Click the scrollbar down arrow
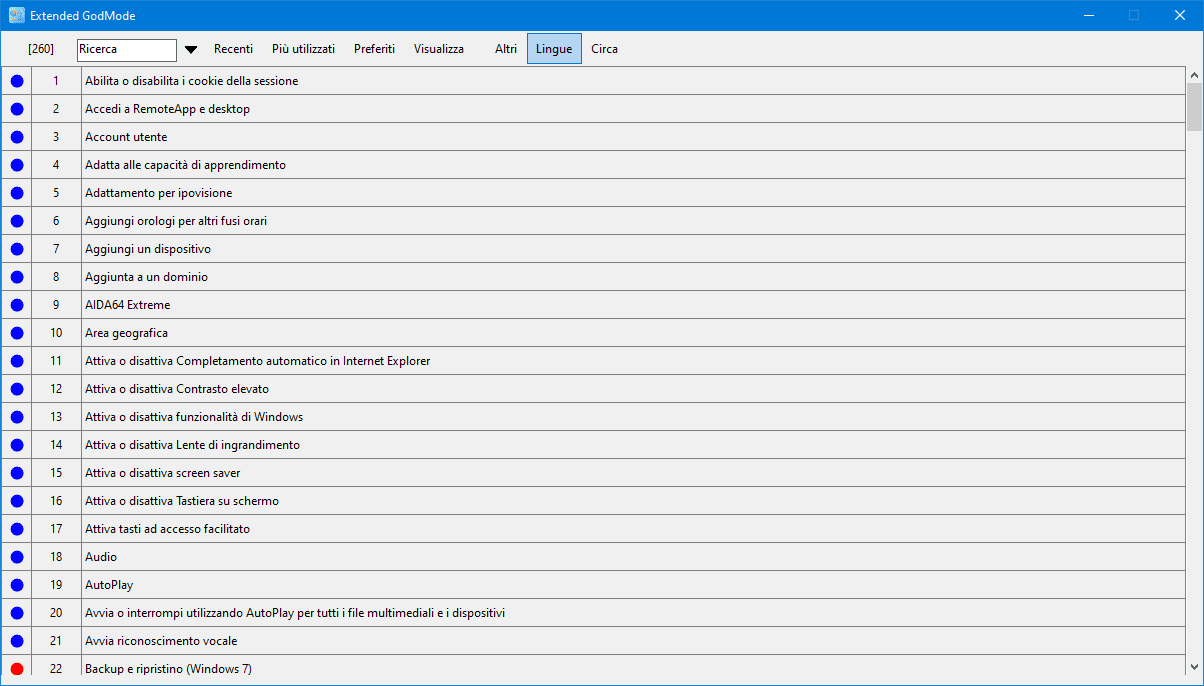The width and height of the screenshot is (1204, 686). [1194, 666]
